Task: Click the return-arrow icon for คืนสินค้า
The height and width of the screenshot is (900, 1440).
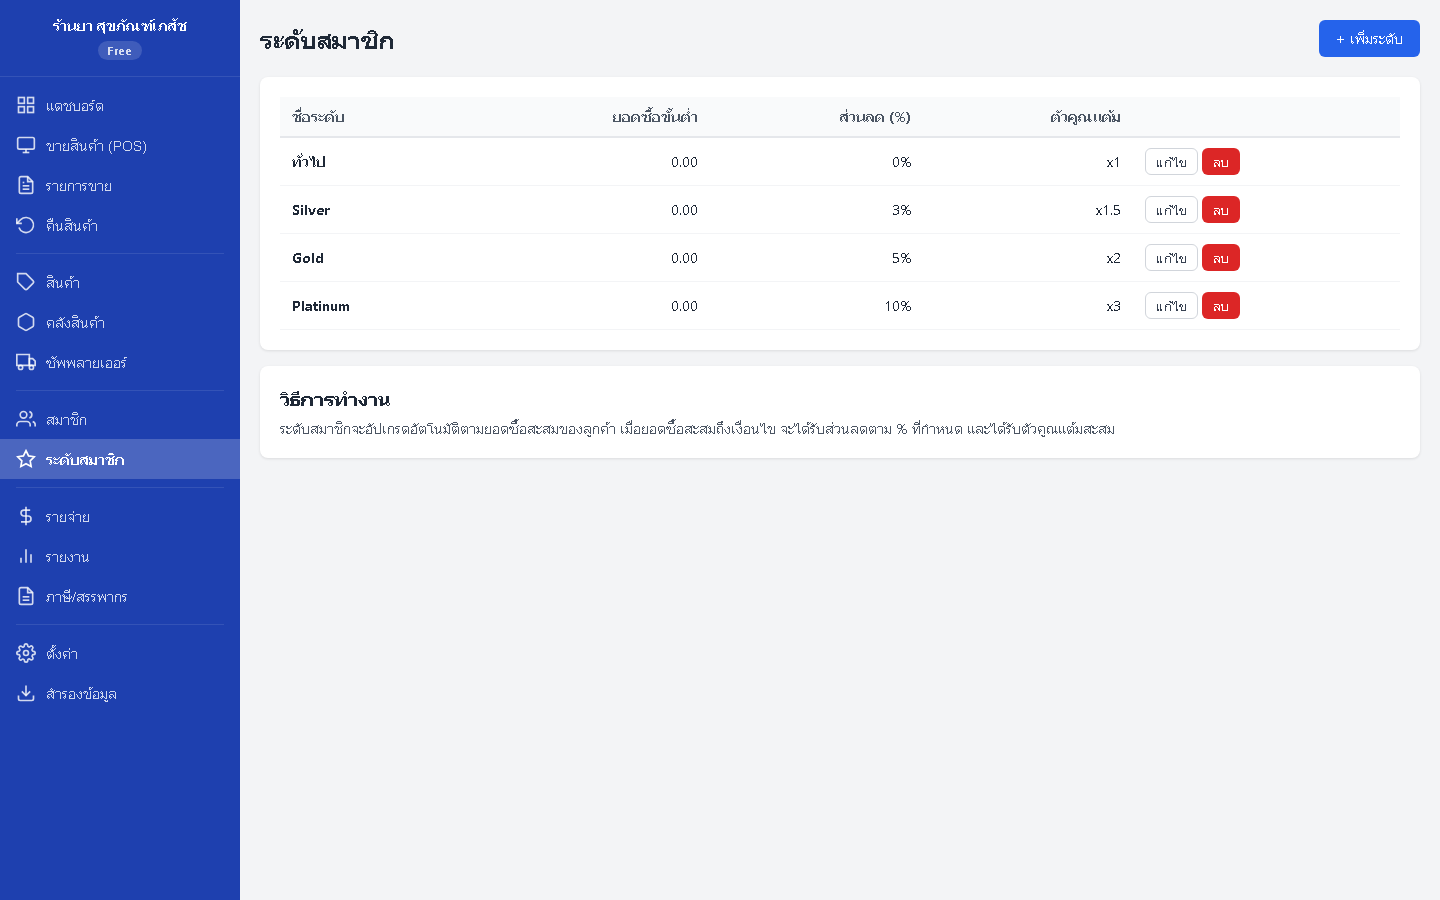Action: 26,226
